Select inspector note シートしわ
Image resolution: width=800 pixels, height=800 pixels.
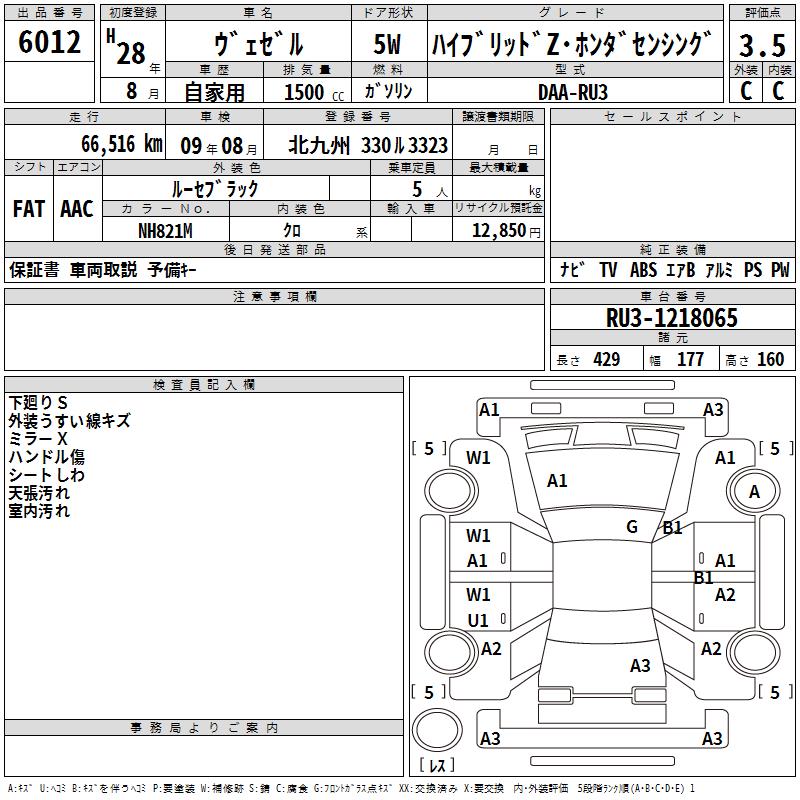(46, 475)
